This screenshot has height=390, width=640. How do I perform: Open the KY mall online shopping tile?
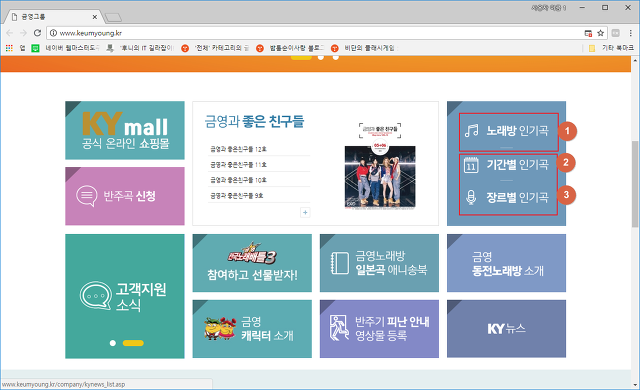pos(125,130)
